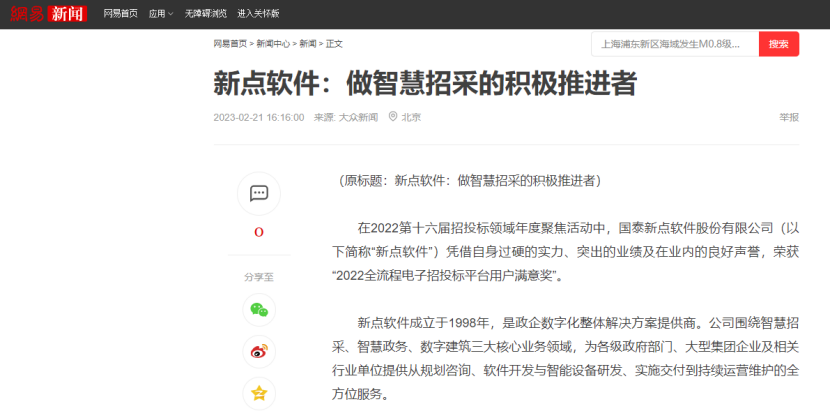
Task: Click the NetEase 網易 logo
Action: 28,14
